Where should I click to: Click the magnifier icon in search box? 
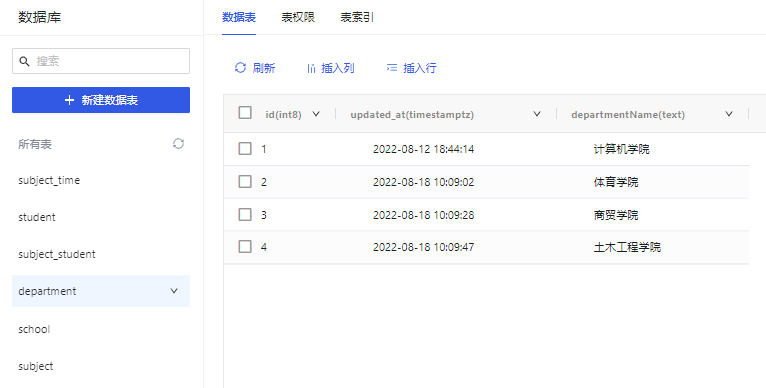(x=24, y=62)
